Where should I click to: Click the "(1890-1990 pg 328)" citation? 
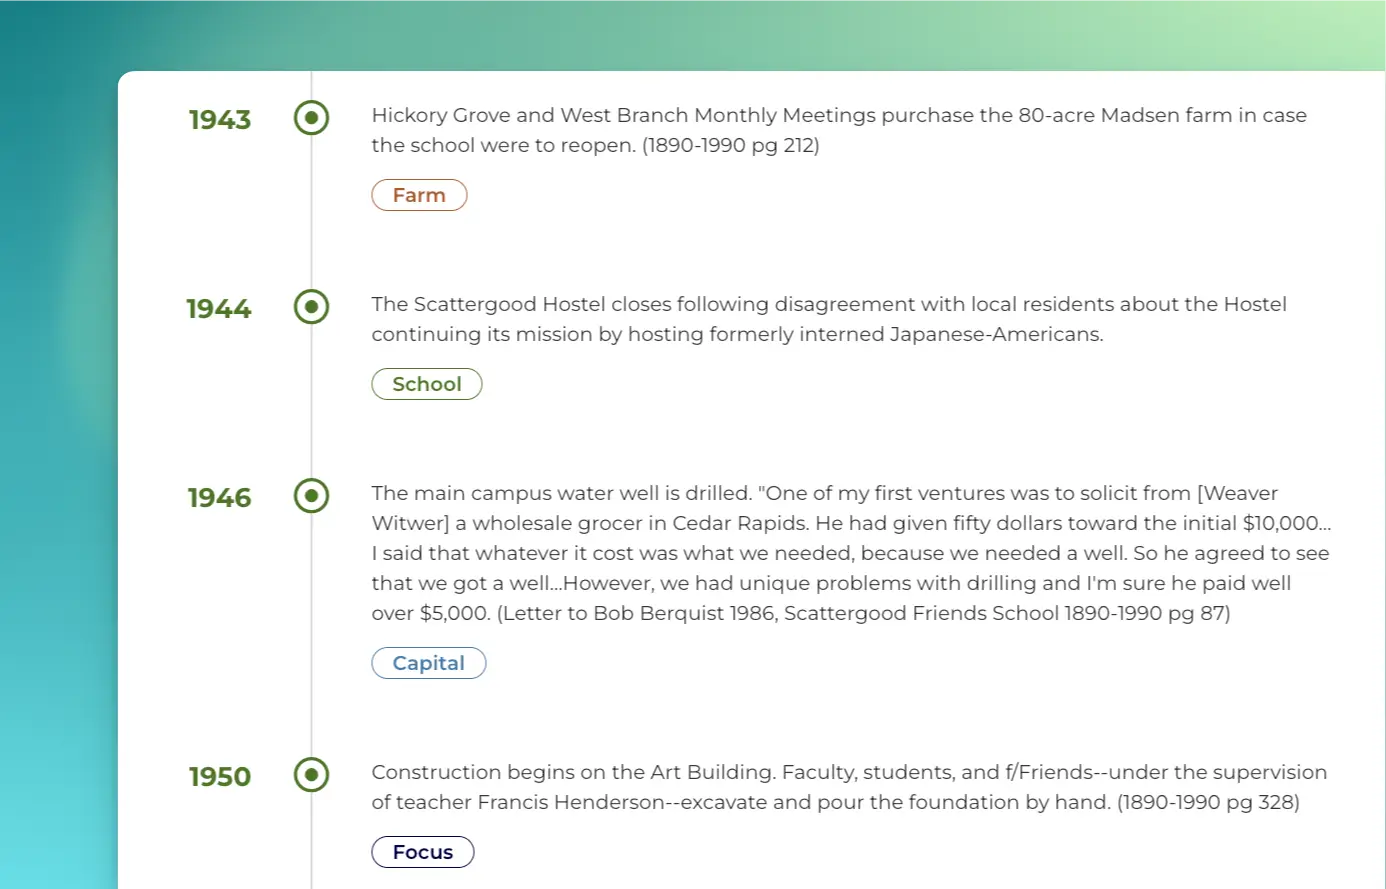click(1208, 803)
